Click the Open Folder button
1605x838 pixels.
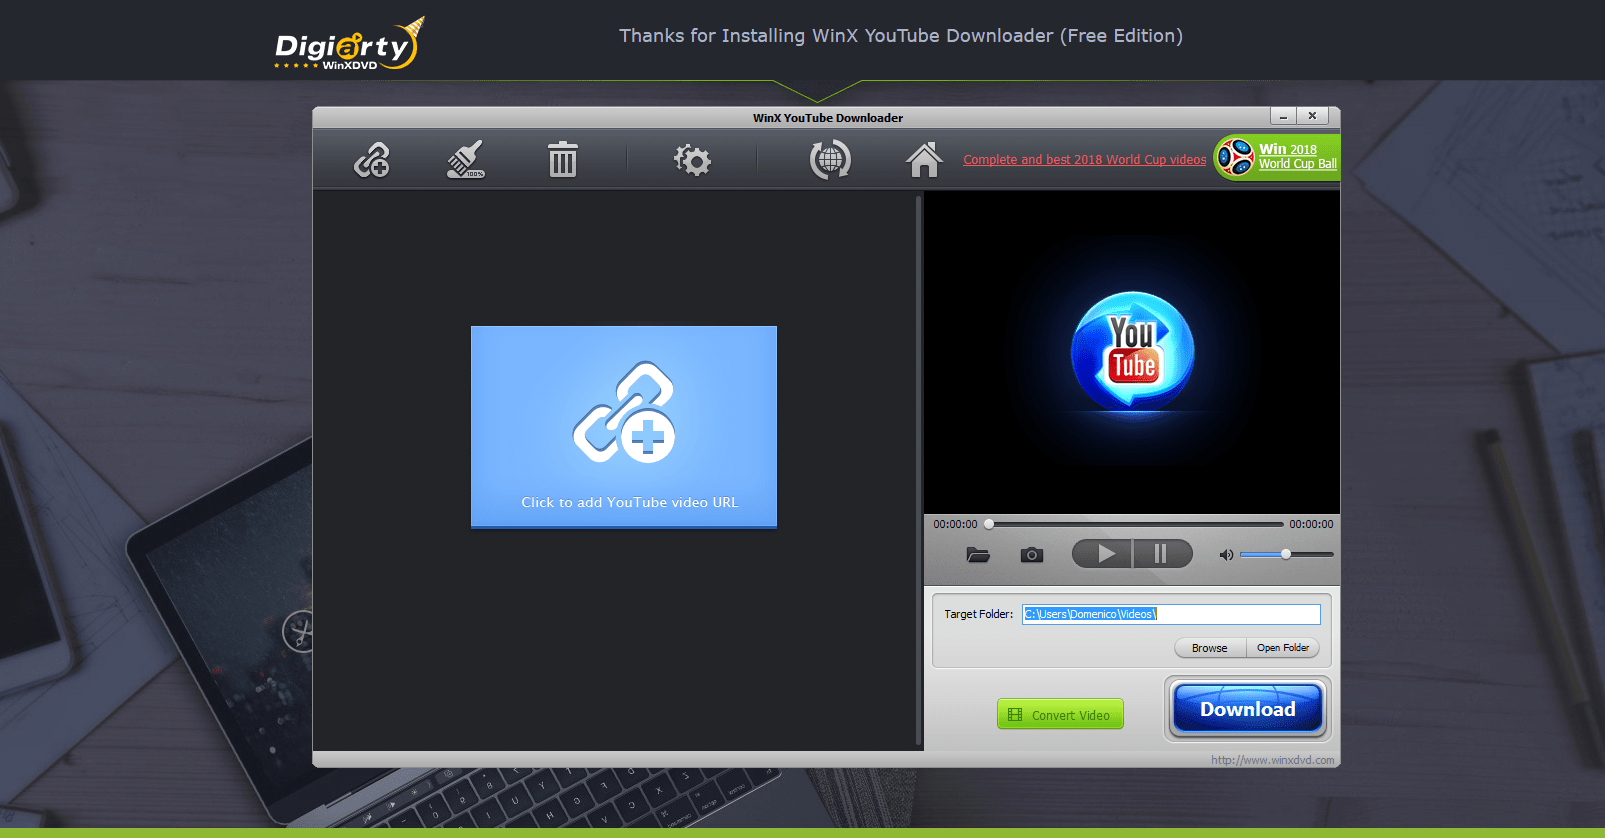coord(1283,648)
